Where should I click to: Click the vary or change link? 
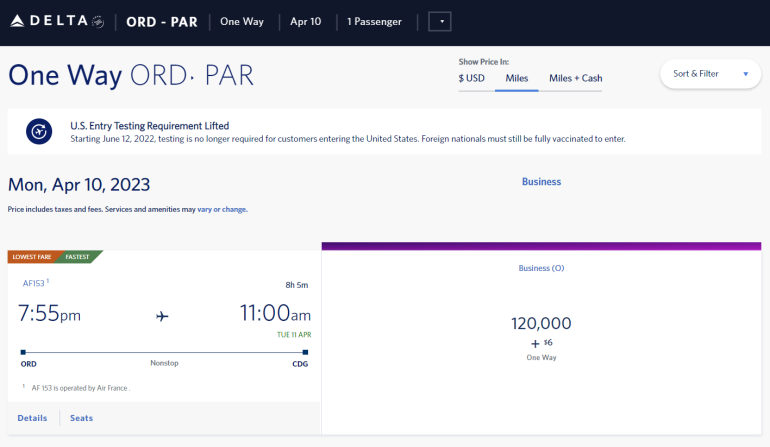point(220,209)
